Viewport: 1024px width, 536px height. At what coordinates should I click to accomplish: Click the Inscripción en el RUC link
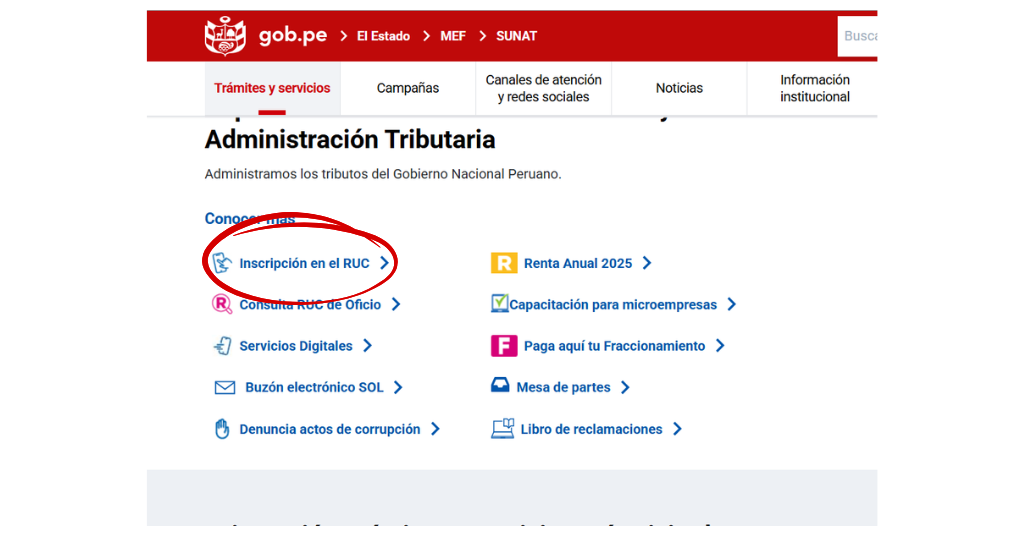click(304, 263)
